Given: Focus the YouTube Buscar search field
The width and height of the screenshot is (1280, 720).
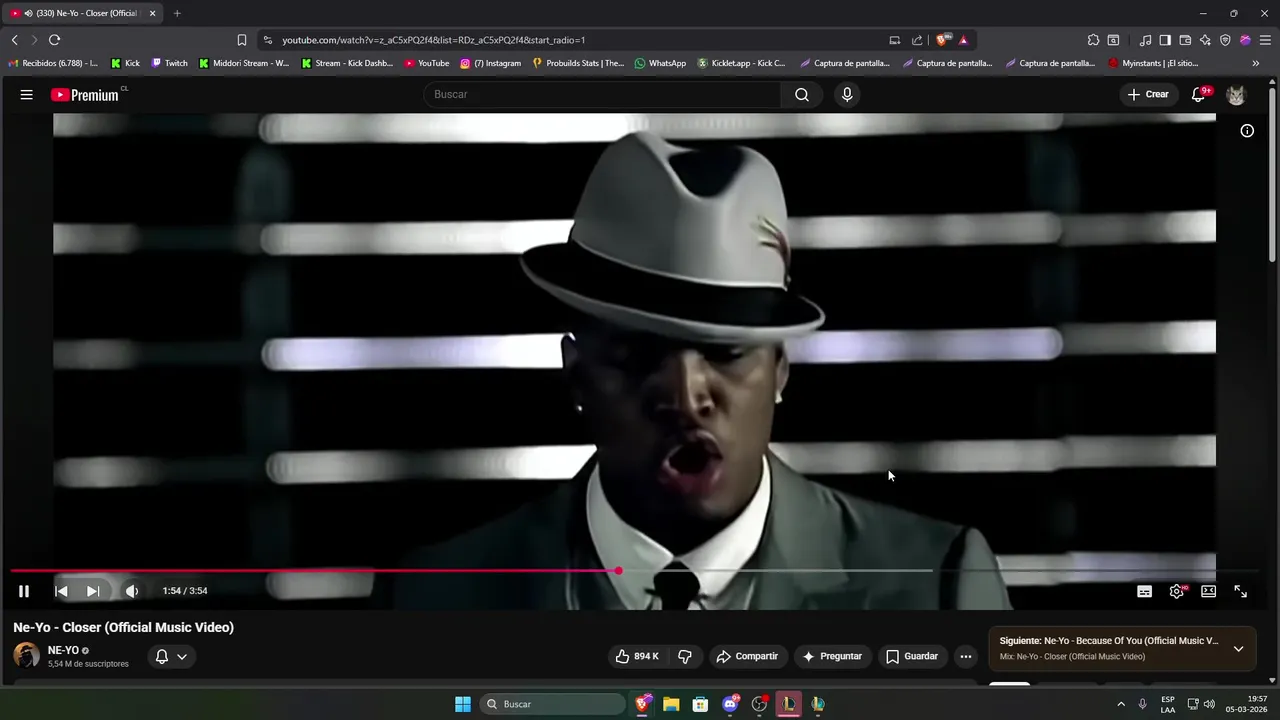Looking at the screenshot, I should coord(602,94).
